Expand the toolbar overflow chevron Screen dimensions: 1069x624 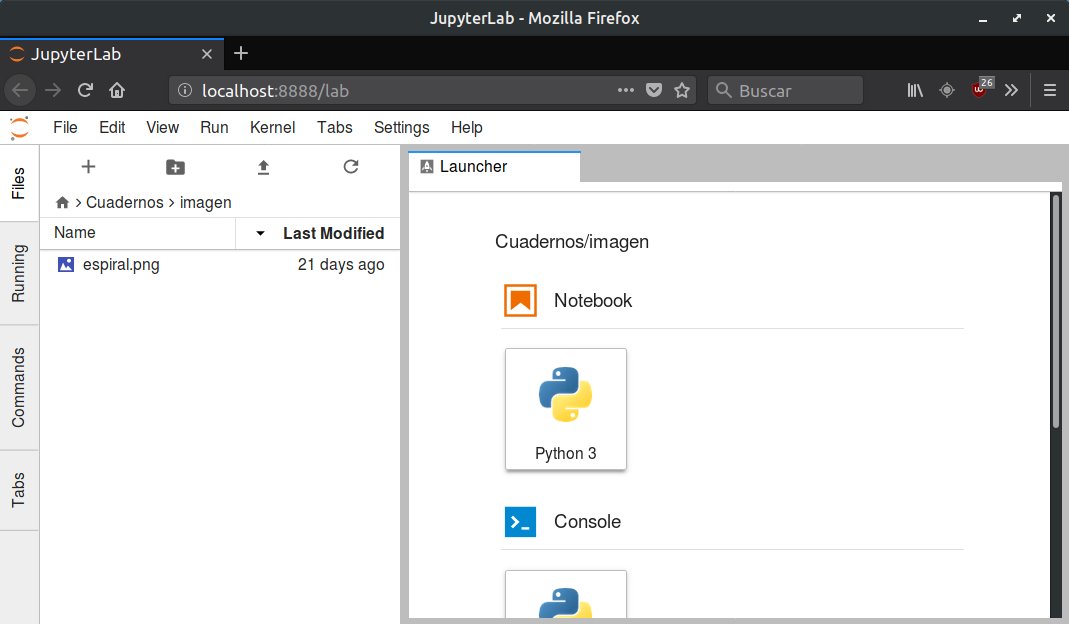(x=1012, y=90)
